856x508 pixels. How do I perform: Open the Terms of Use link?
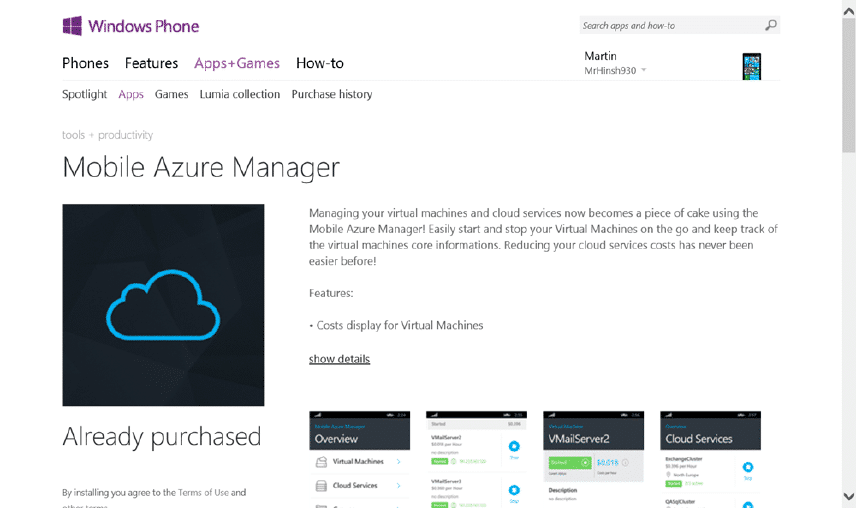[203, 492]
